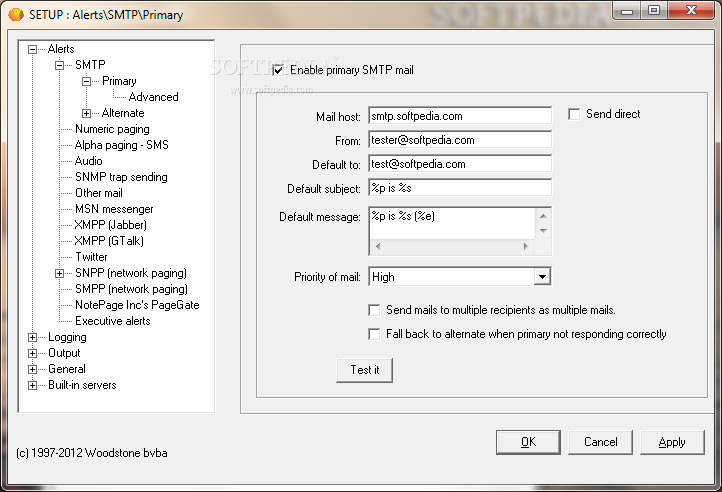Image resolution: width=722 pixels, height=492 pixels.
Task: Expand the Built-in servers tree node
Action: point(32,385)
